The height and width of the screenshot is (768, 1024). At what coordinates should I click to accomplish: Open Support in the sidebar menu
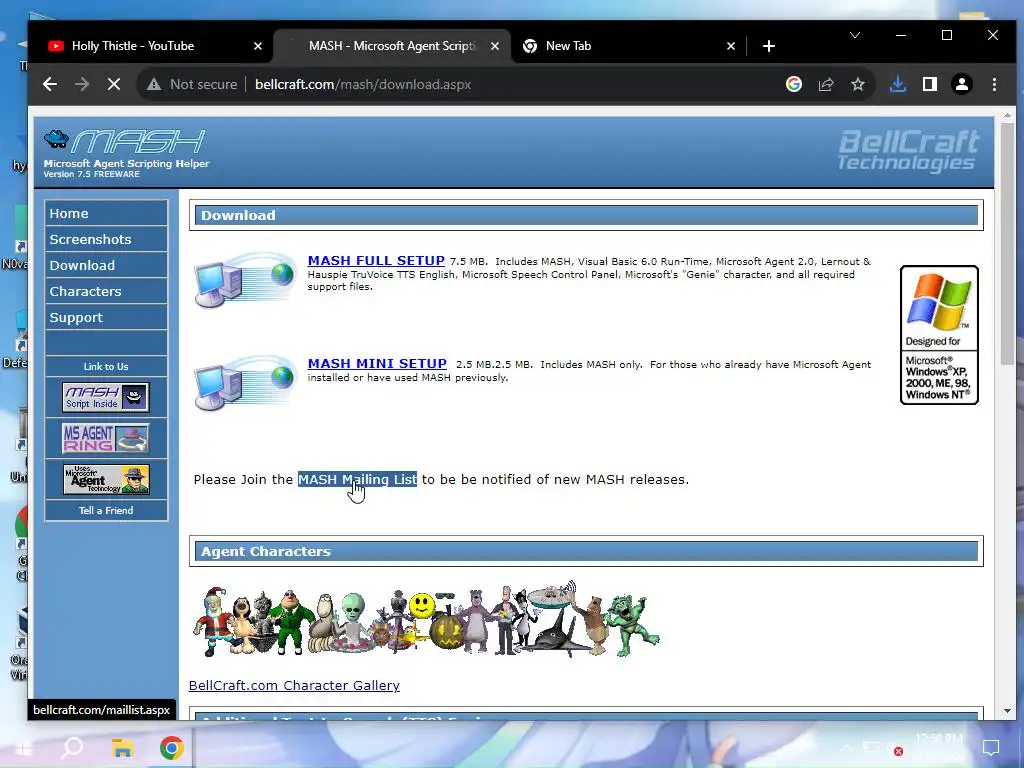(106, 317)
